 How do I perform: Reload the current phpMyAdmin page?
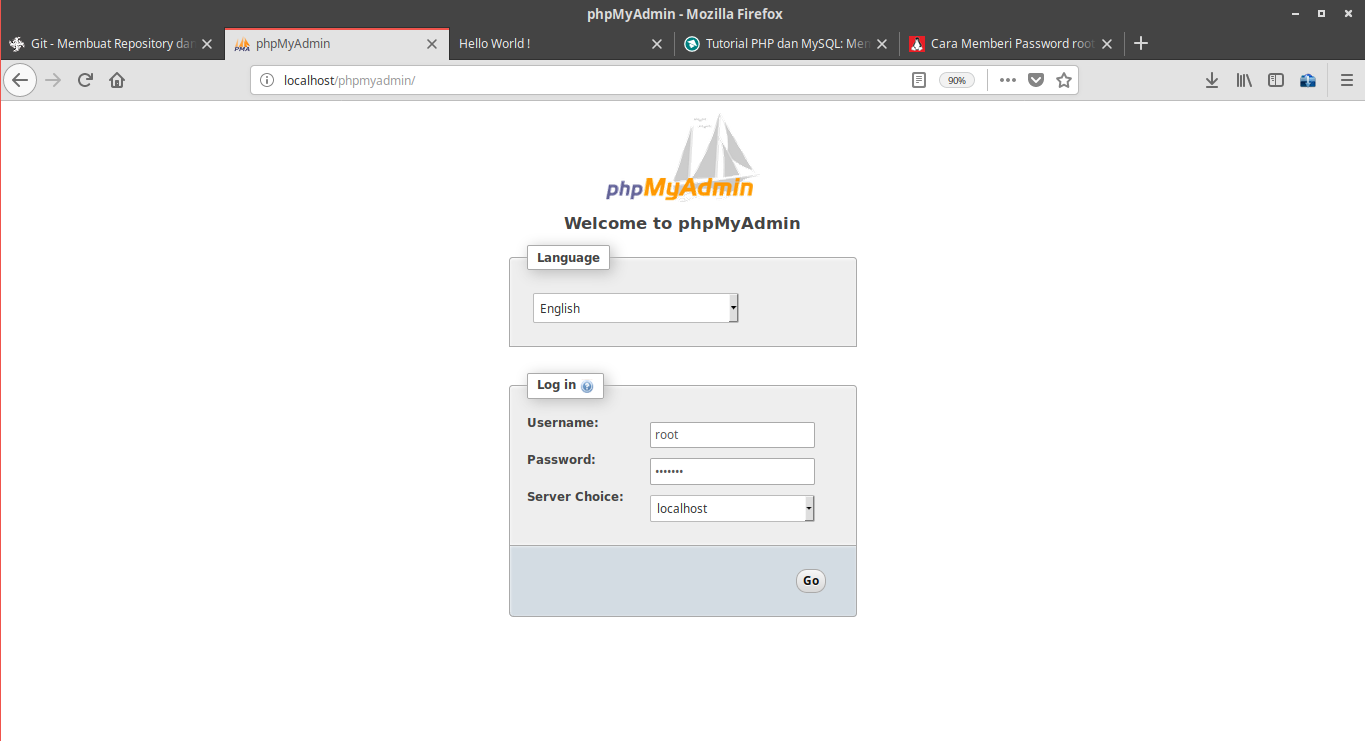(85, 80)
